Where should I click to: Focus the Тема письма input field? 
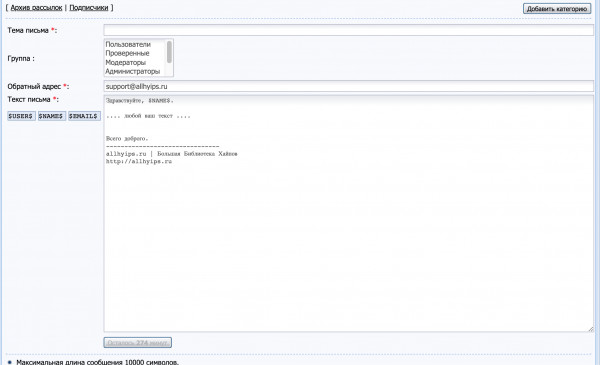[348, 30]
